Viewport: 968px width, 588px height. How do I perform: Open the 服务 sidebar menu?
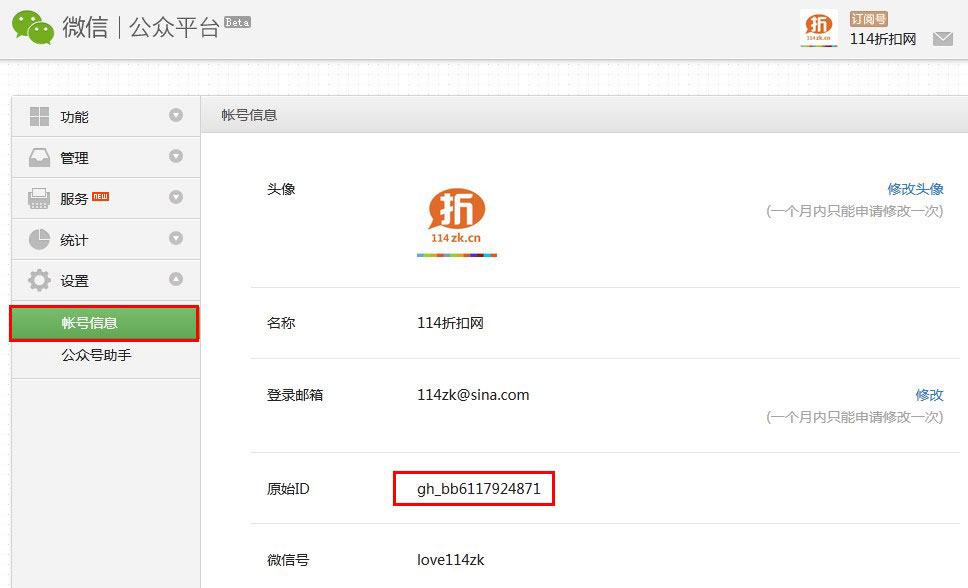(x=106, y=198)
